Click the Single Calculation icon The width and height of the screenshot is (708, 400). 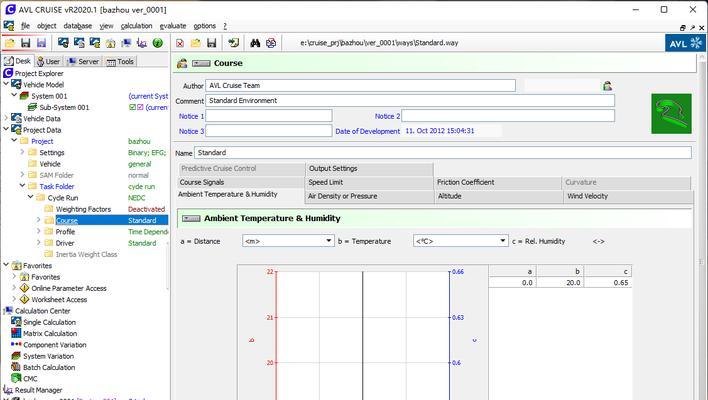(x=16, y=322)
